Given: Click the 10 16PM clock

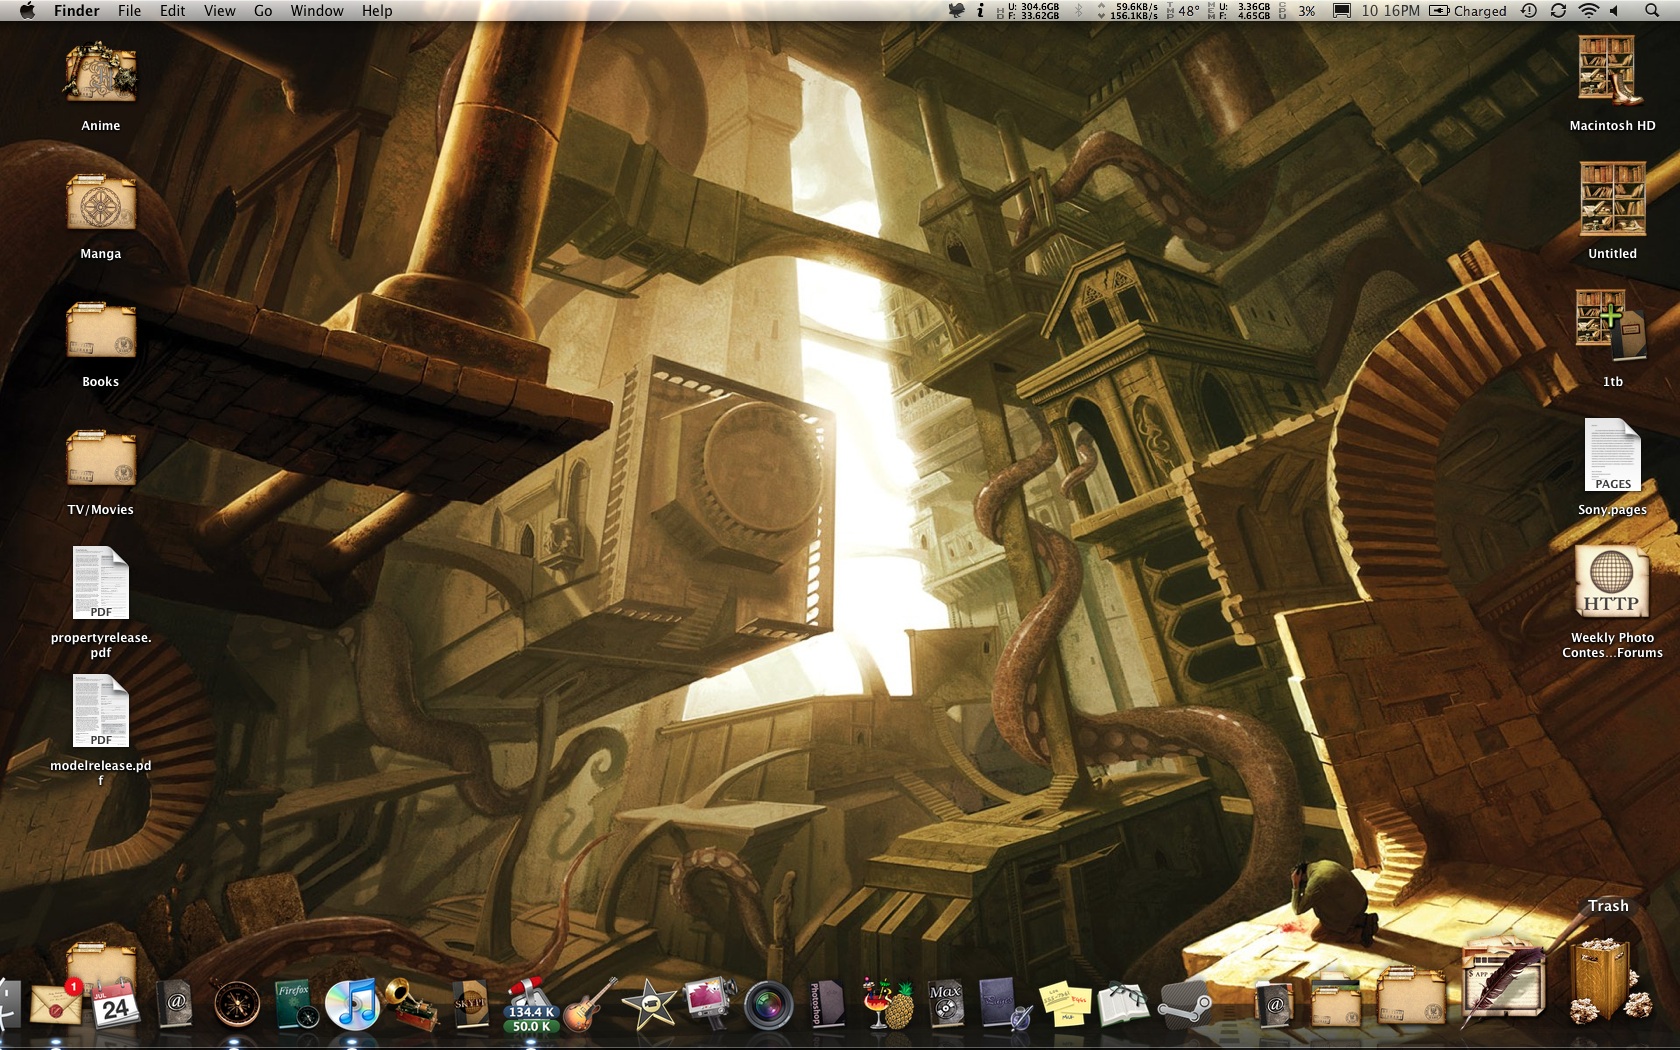Looking at the screenshot, I should click(1390, 11).
